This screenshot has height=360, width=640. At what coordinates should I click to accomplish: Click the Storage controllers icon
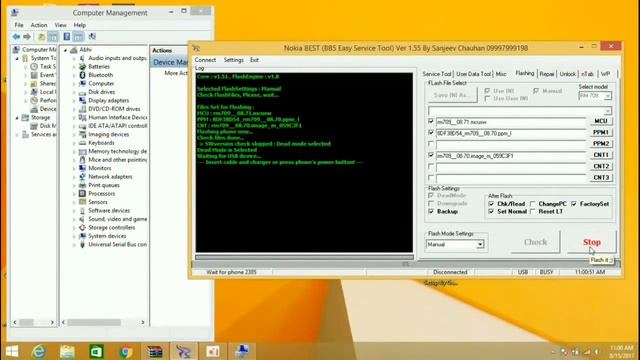coord(82,228)
